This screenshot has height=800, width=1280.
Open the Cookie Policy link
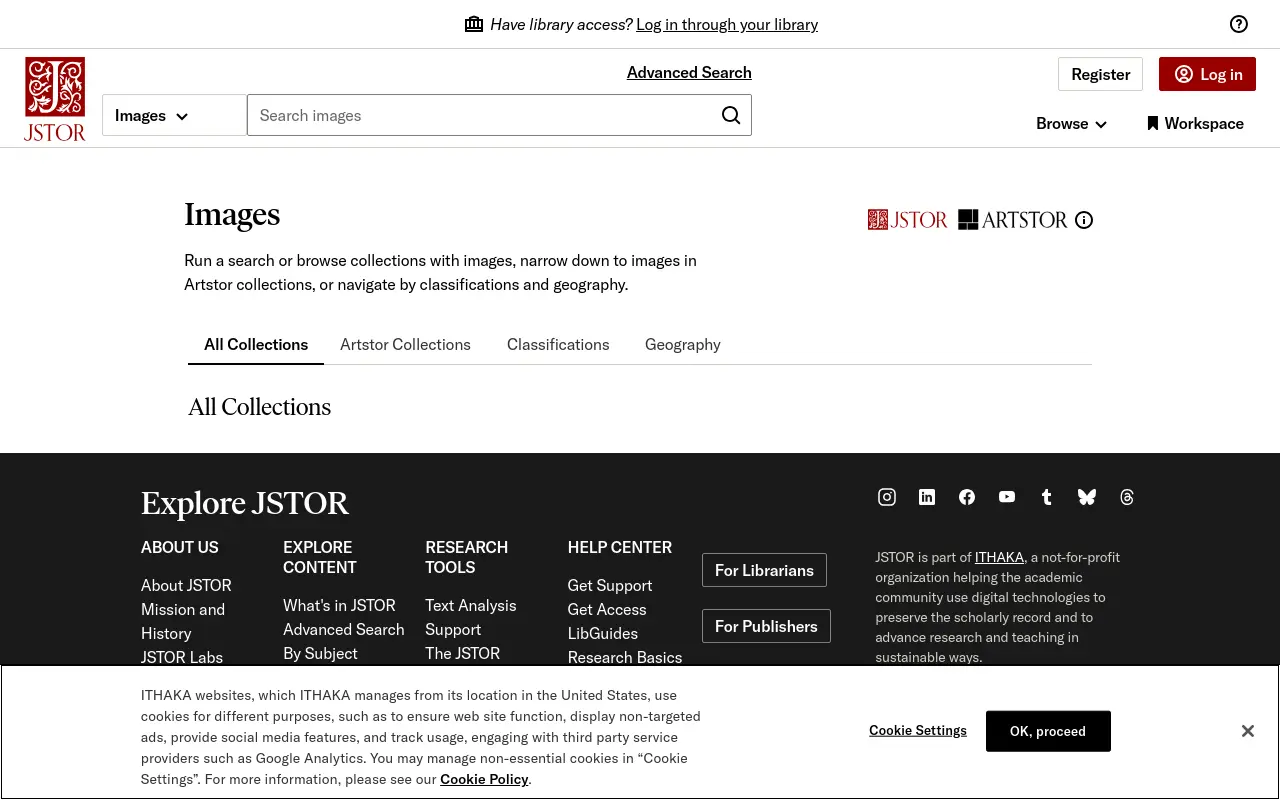[484, 779]
